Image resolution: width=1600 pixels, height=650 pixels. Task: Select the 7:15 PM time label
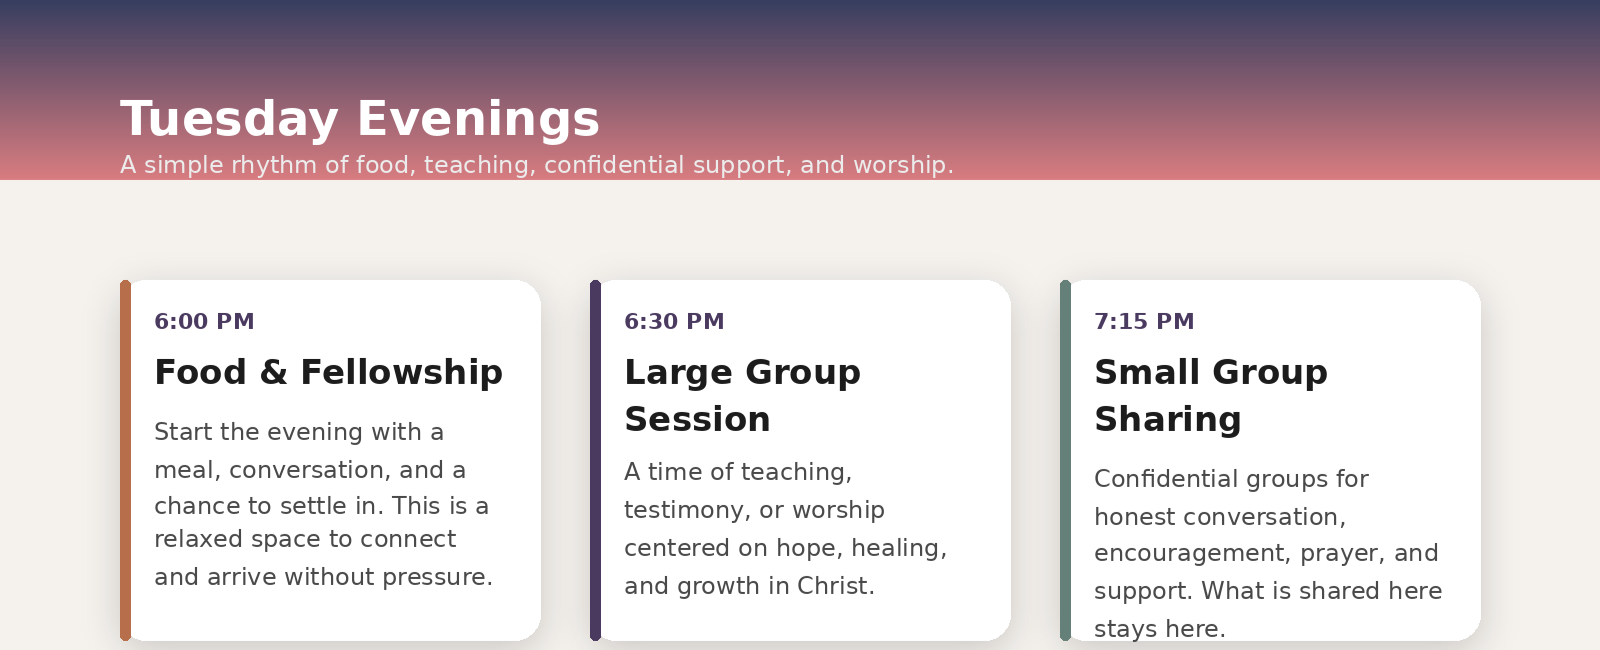click(x=1144, y=322)
